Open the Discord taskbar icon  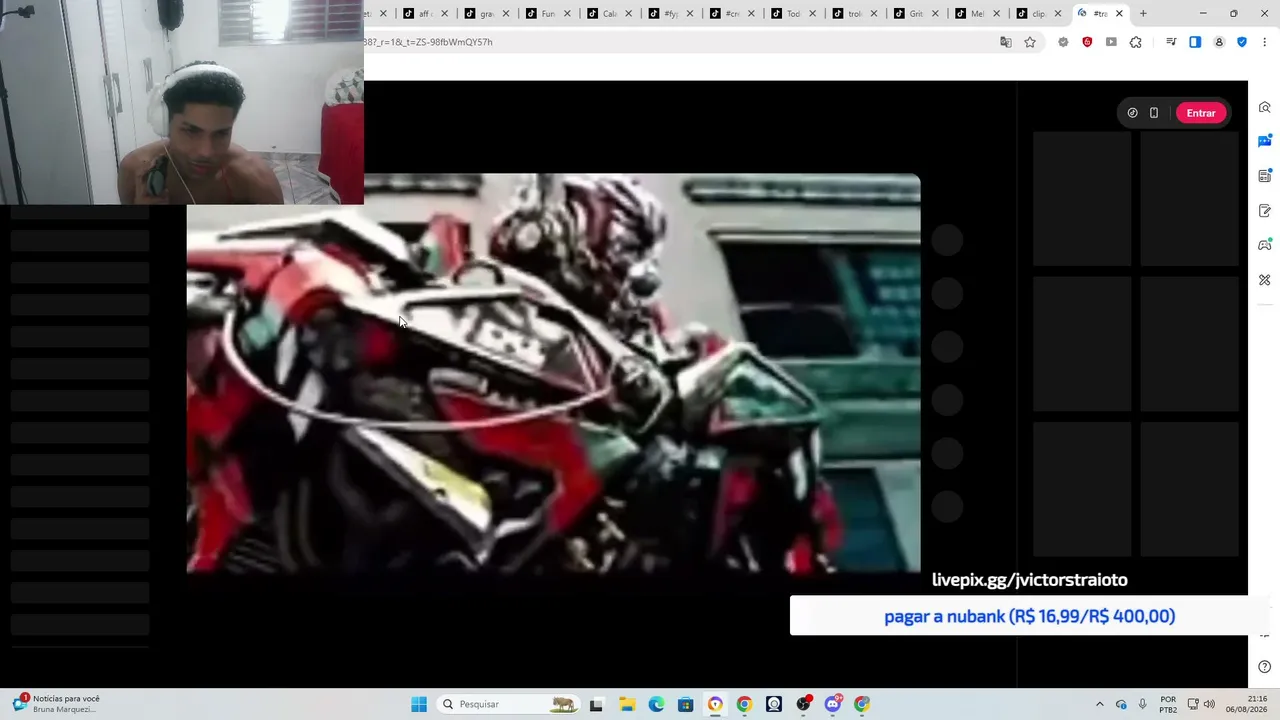point(833,704)
